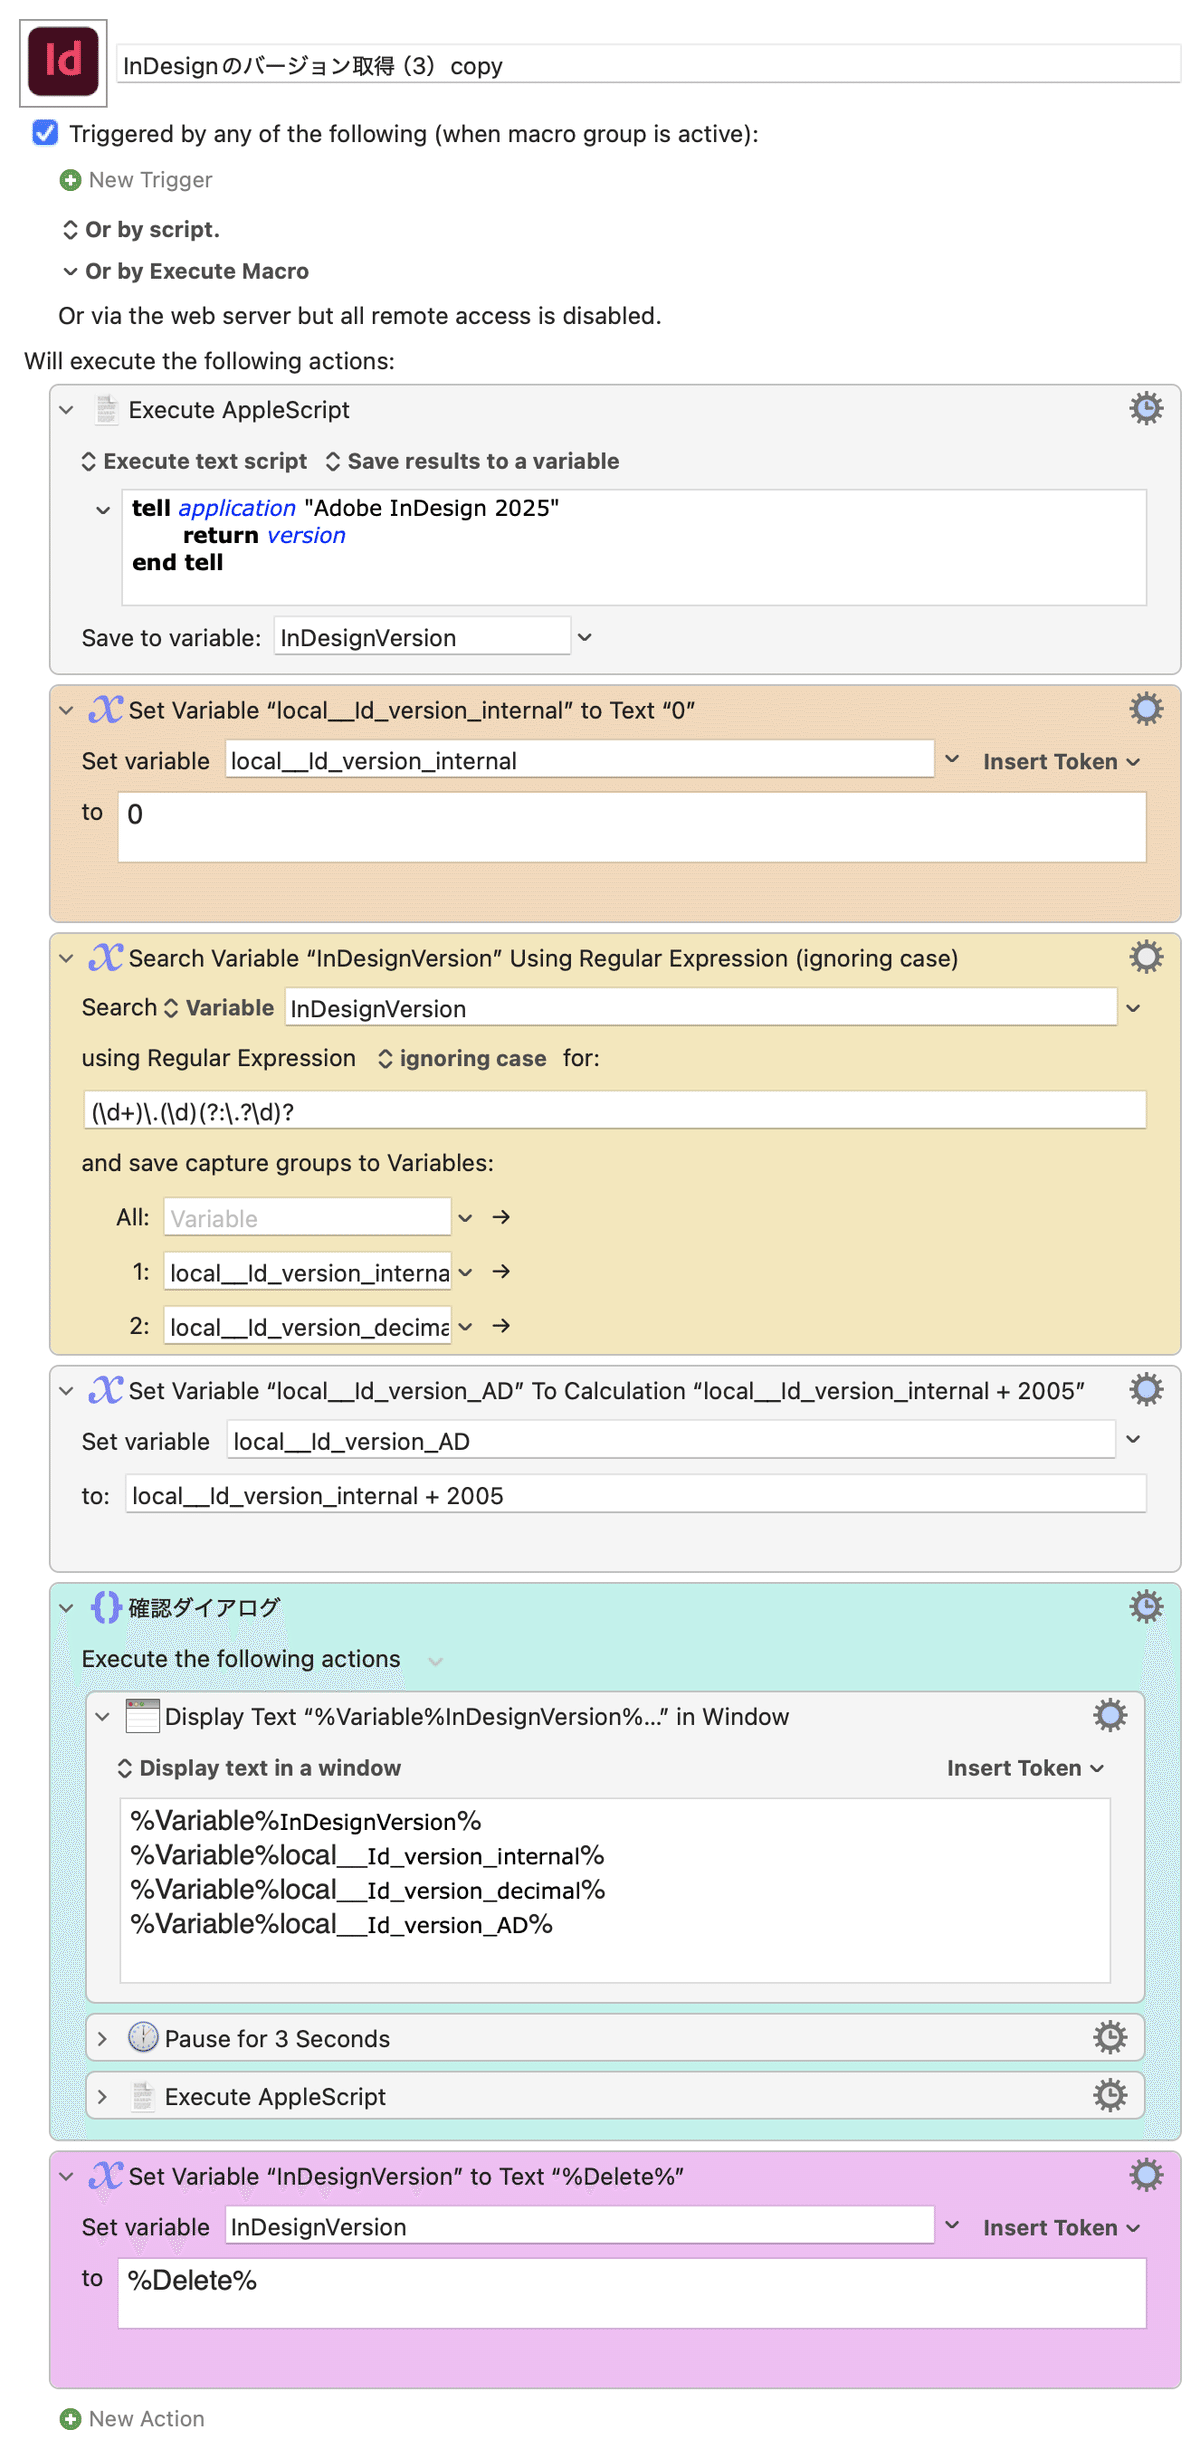Click the macro name field
Image resolution: width=1200 pixels, height=2449 pixels.
pyautogui.click(x=648, y=64)
